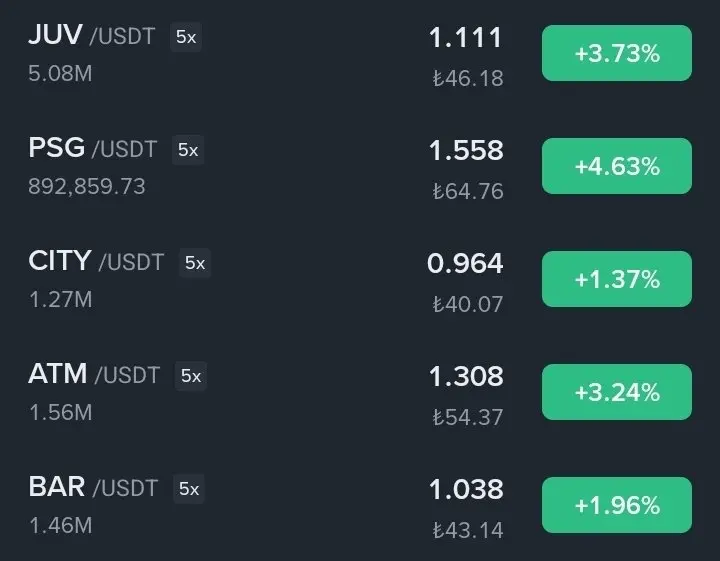
Task: Tap the +4.63% change button for PSG
Action: (x=617, y=166)
